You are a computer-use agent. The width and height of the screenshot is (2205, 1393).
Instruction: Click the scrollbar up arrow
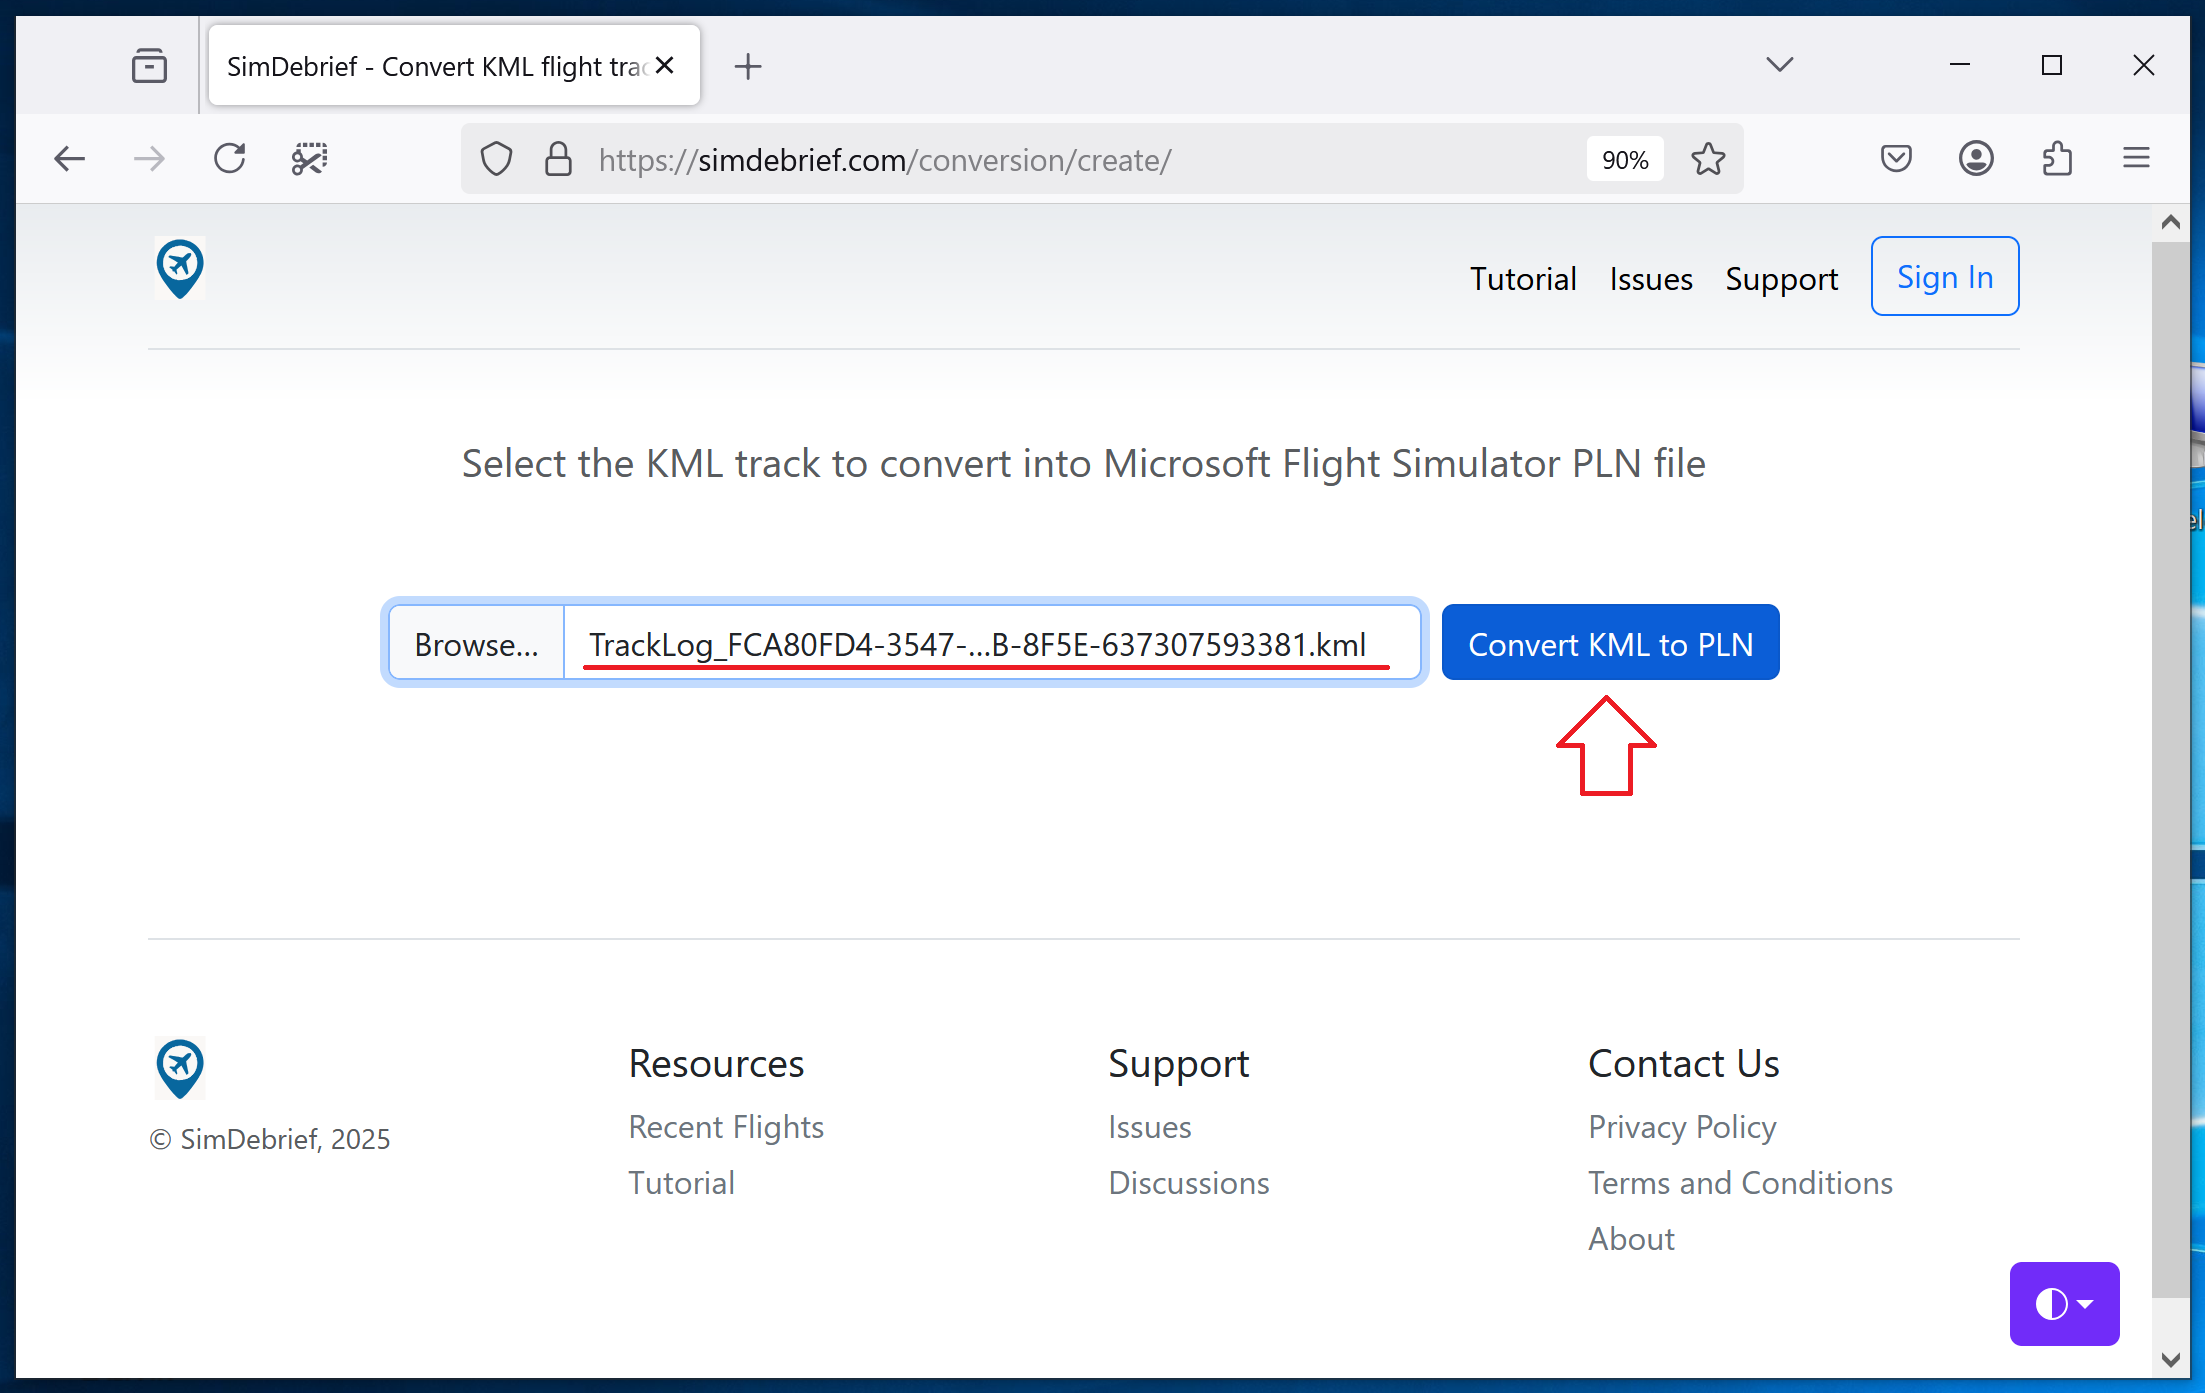[x=2170, y=222]
